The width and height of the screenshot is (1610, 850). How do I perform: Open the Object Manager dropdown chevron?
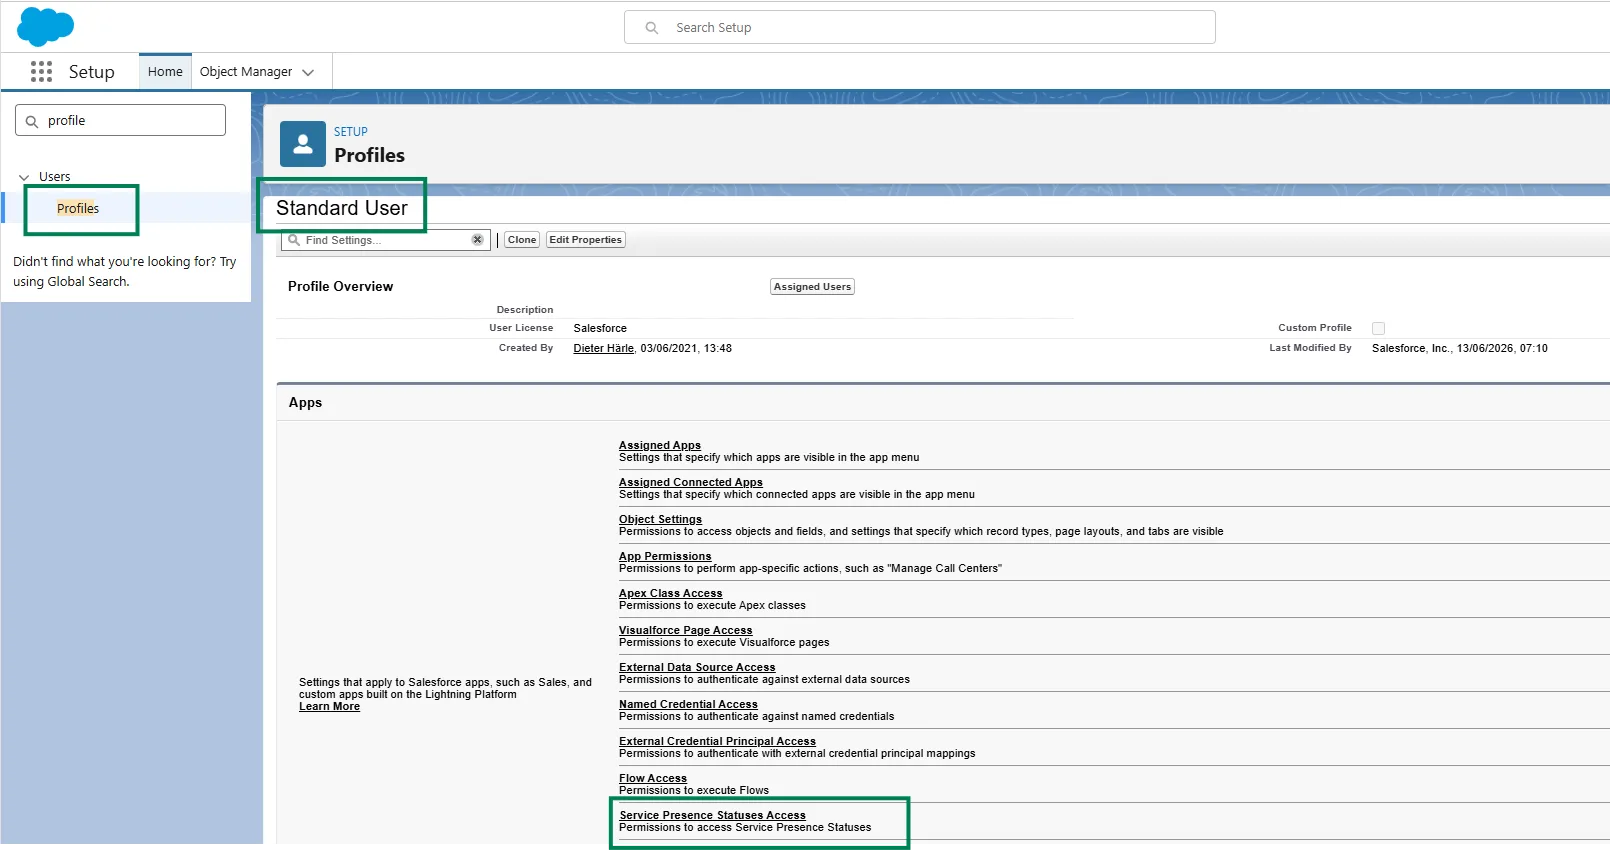coord(308,72)
